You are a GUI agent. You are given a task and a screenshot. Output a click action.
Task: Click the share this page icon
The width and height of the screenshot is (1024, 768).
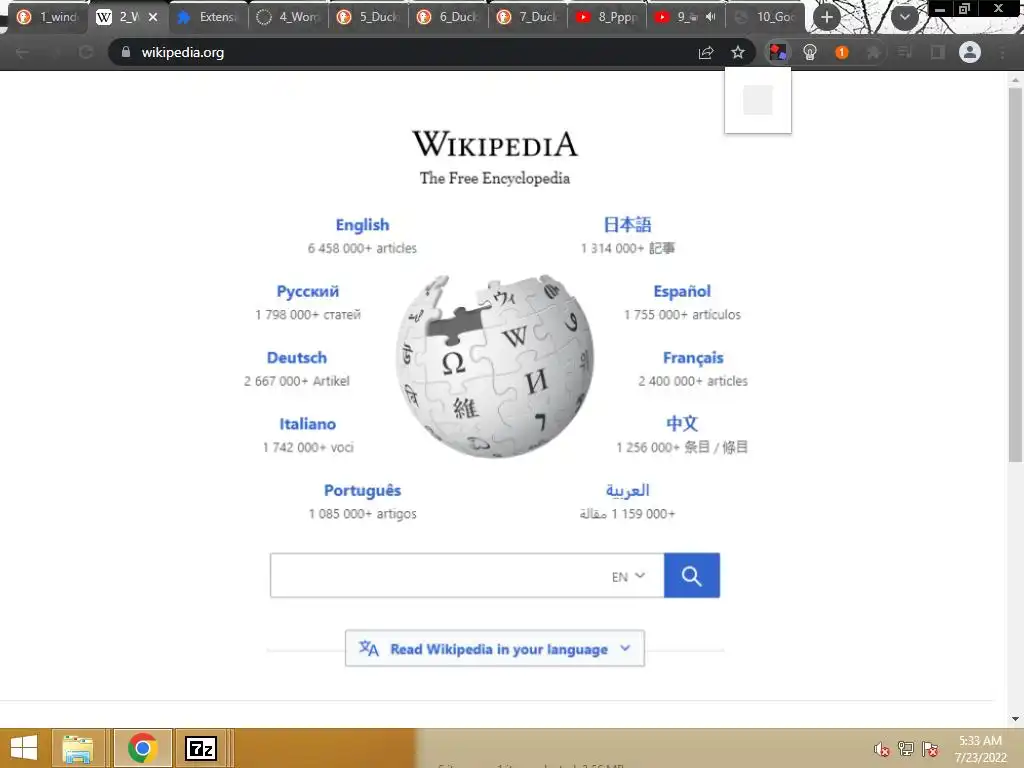[706, 52]
